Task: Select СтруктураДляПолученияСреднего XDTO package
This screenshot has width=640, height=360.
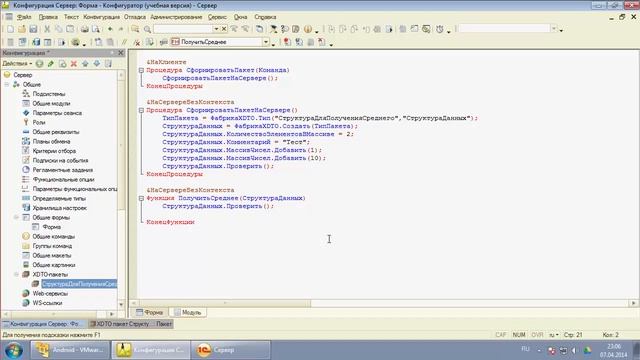Action: pos(79,284)
